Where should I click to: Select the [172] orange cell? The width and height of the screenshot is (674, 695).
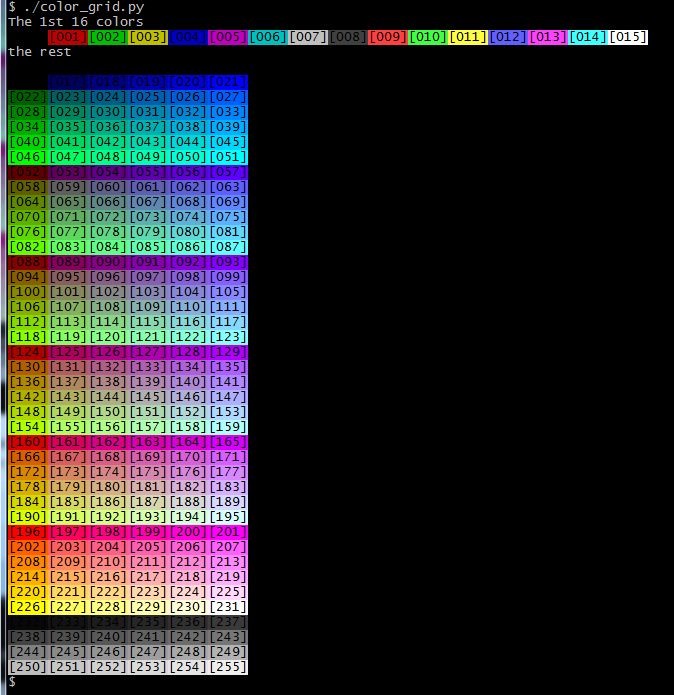coord(28,472)
